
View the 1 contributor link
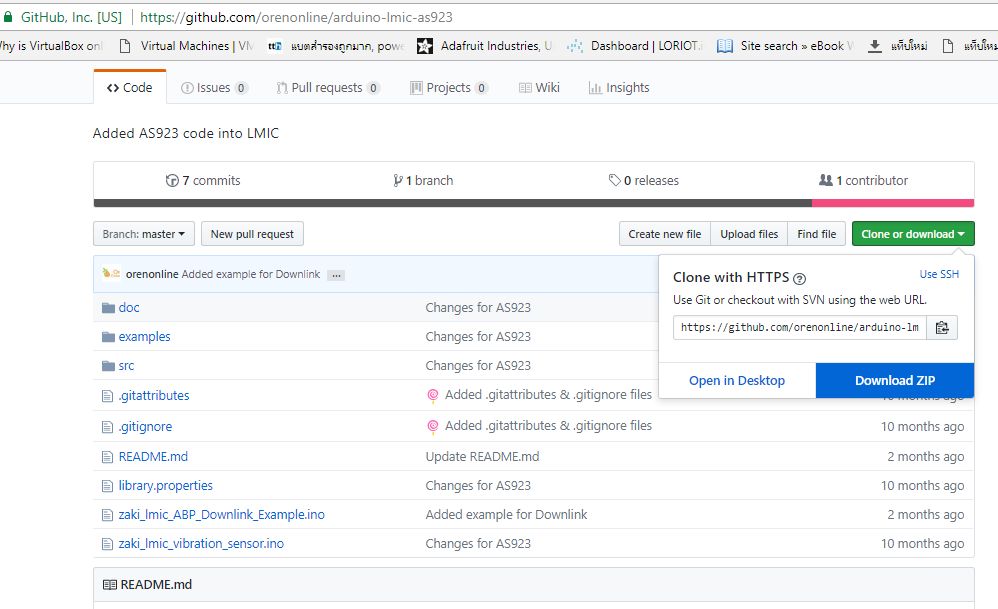coord(864,181)
